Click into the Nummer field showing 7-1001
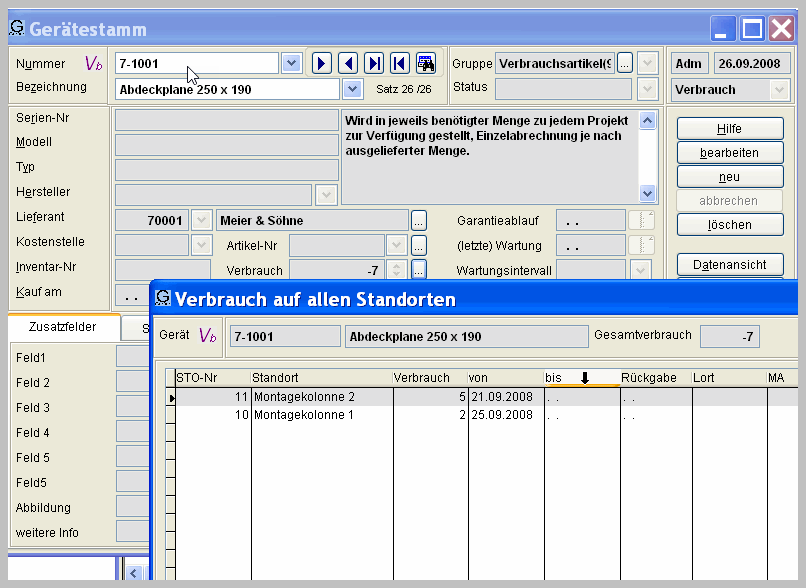This screenshot has width=806, height=588. (x=196, y=63)
